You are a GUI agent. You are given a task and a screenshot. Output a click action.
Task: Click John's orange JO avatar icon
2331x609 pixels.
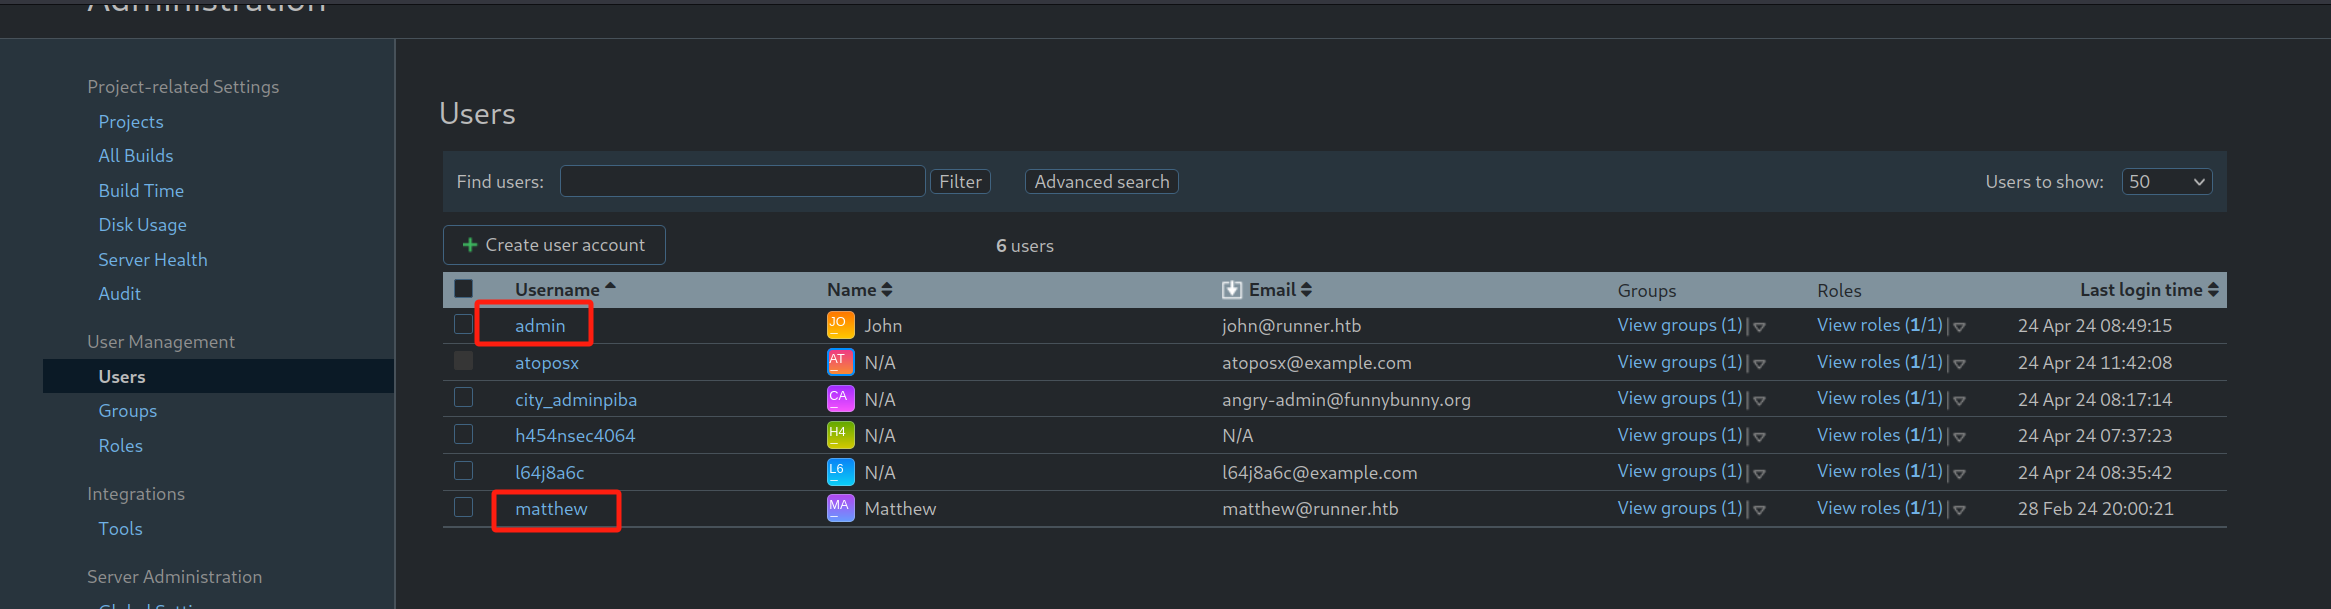coord(840,325)
